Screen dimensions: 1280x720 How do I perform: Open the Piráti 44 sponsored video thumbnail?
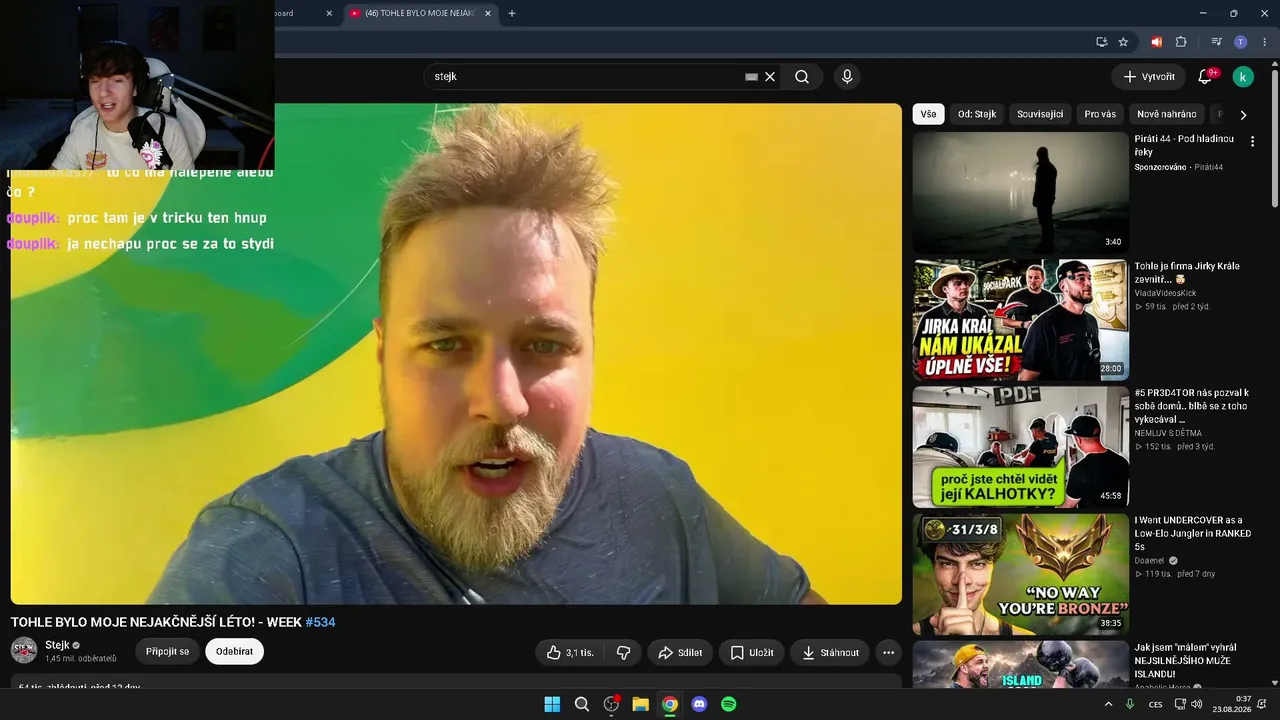[1020, 193]
